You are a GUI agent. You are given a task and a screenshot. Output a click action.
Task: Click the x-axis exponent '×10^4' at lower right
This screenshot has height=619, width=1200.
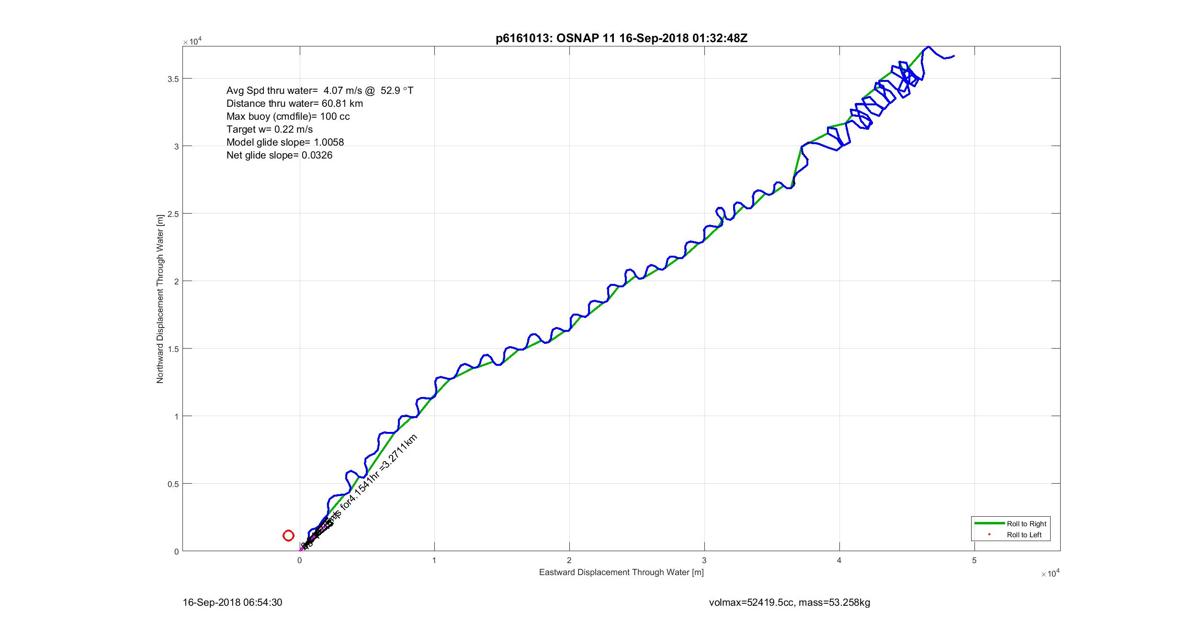click(1048, 574)
